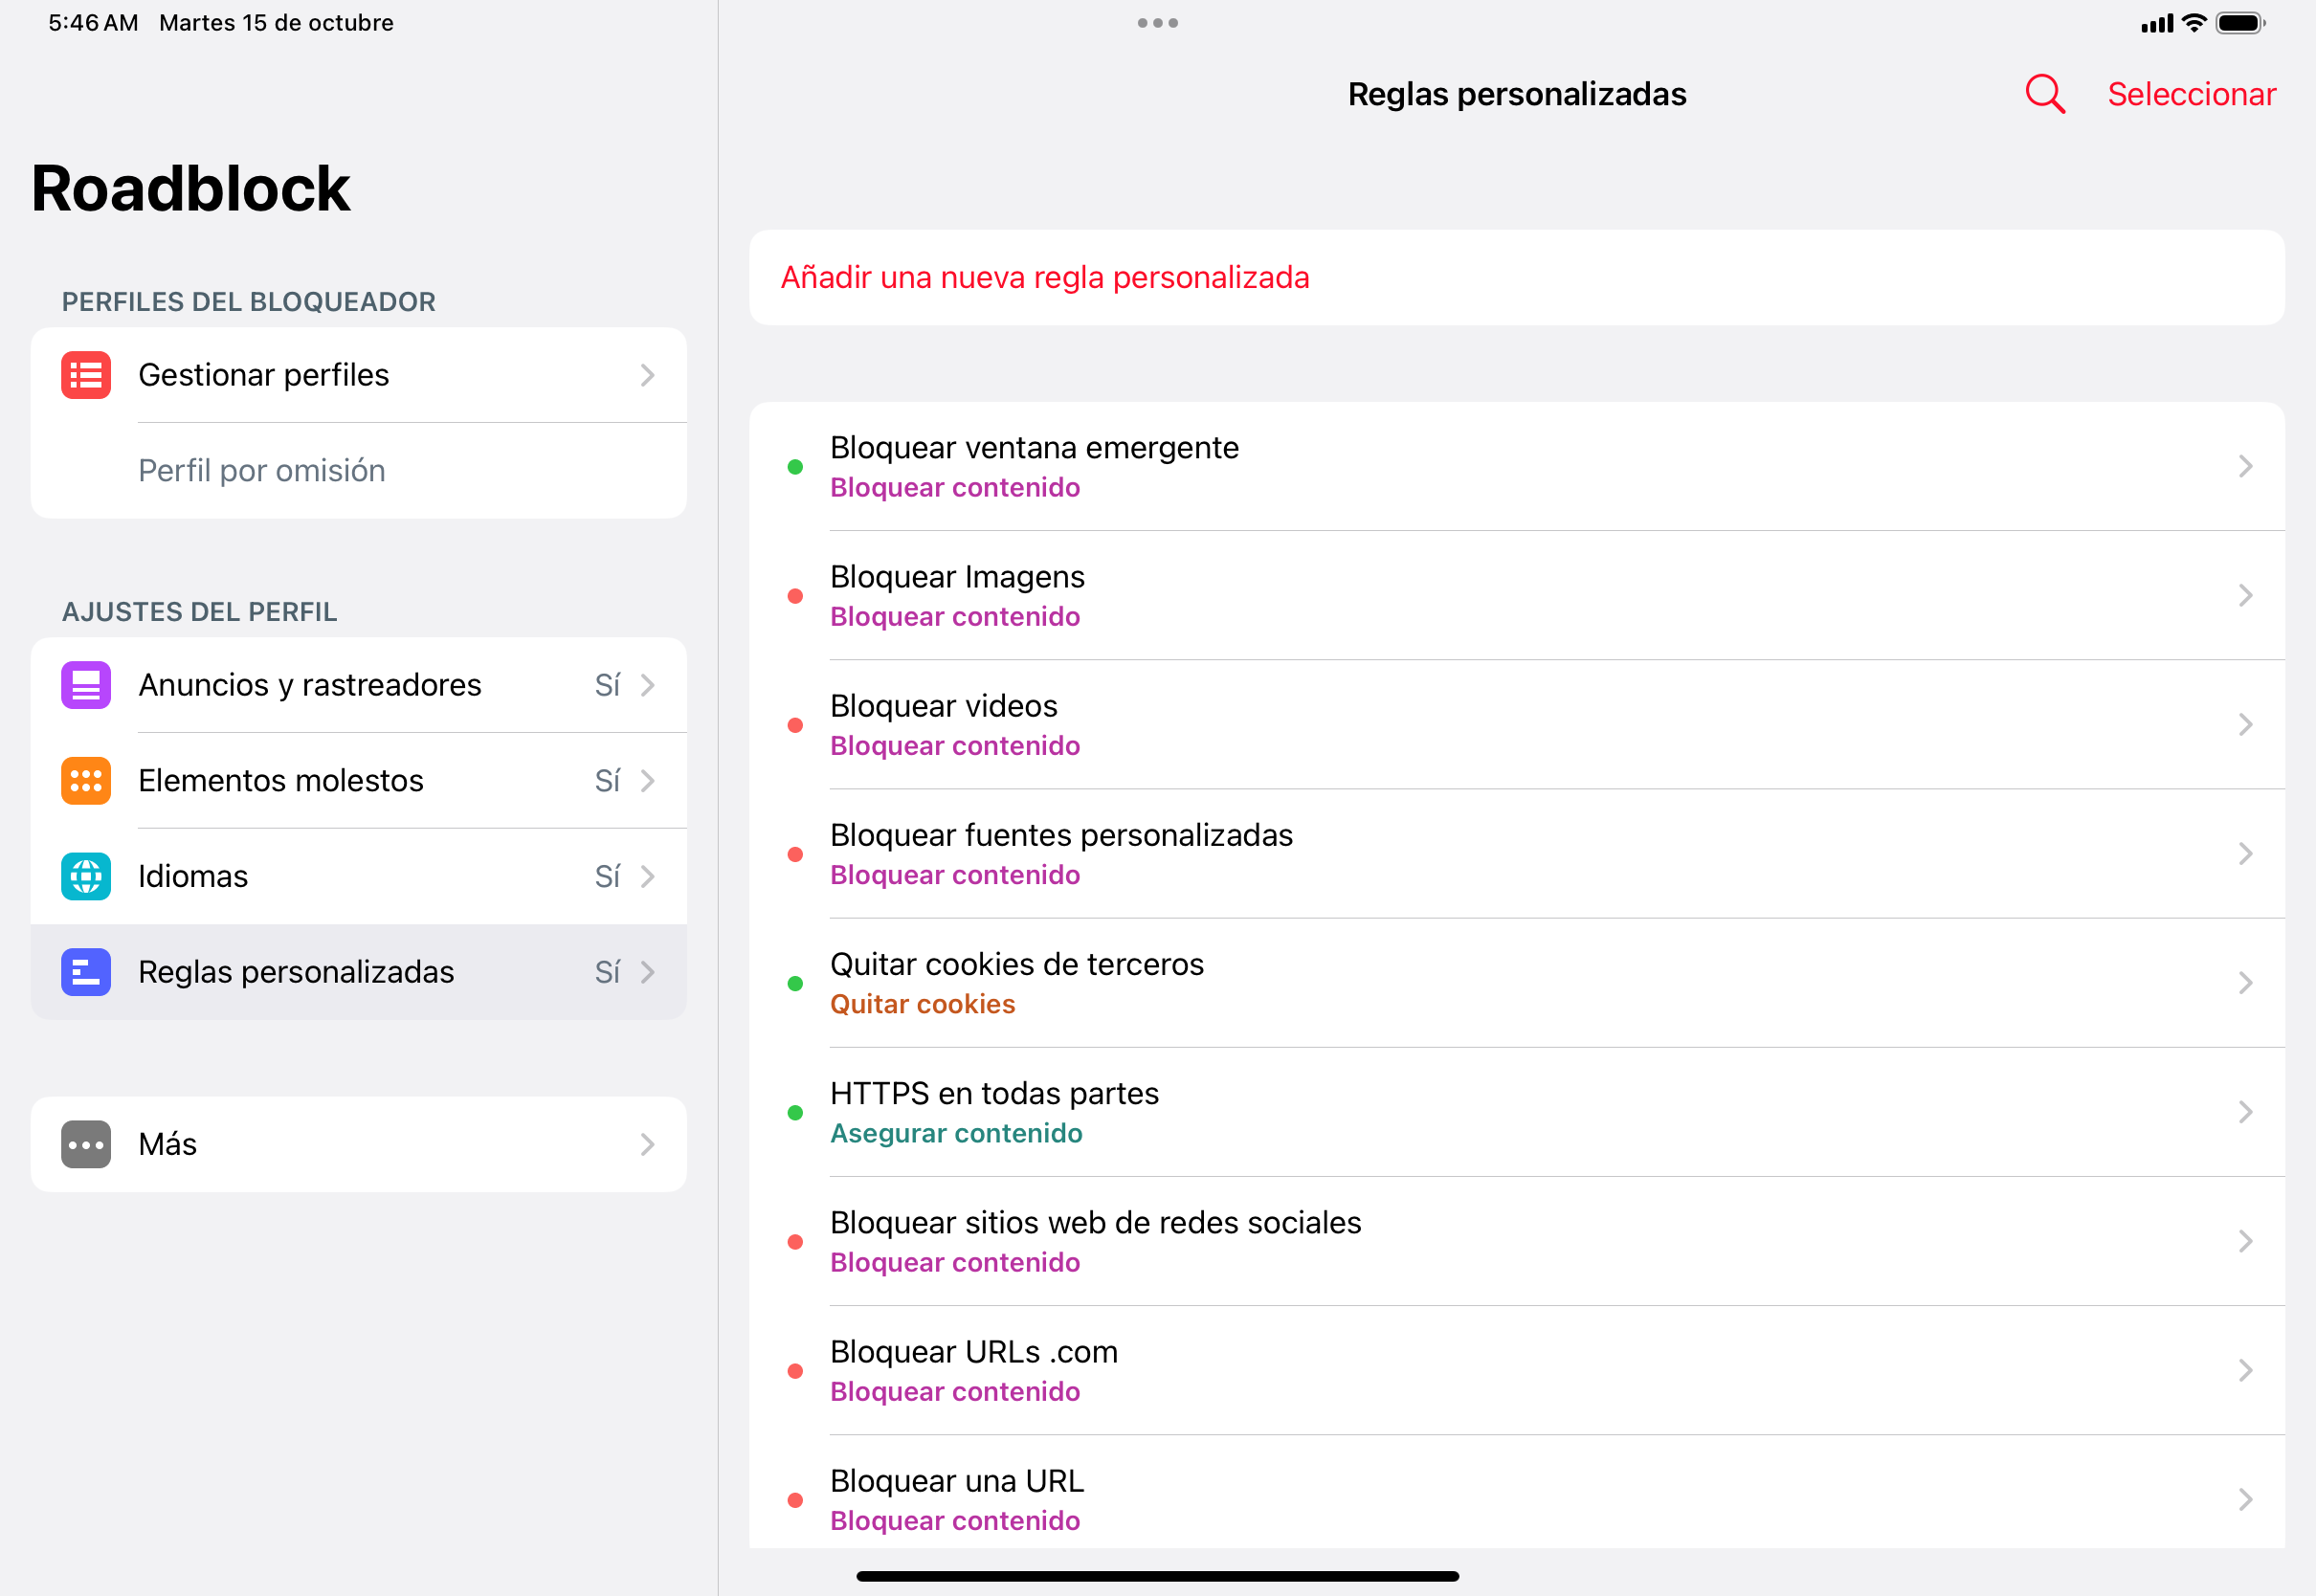Tap Añadir una nueva regla personalizada
Viewport: 2316px width, 1596px height.
click(x=1516, y=277)
